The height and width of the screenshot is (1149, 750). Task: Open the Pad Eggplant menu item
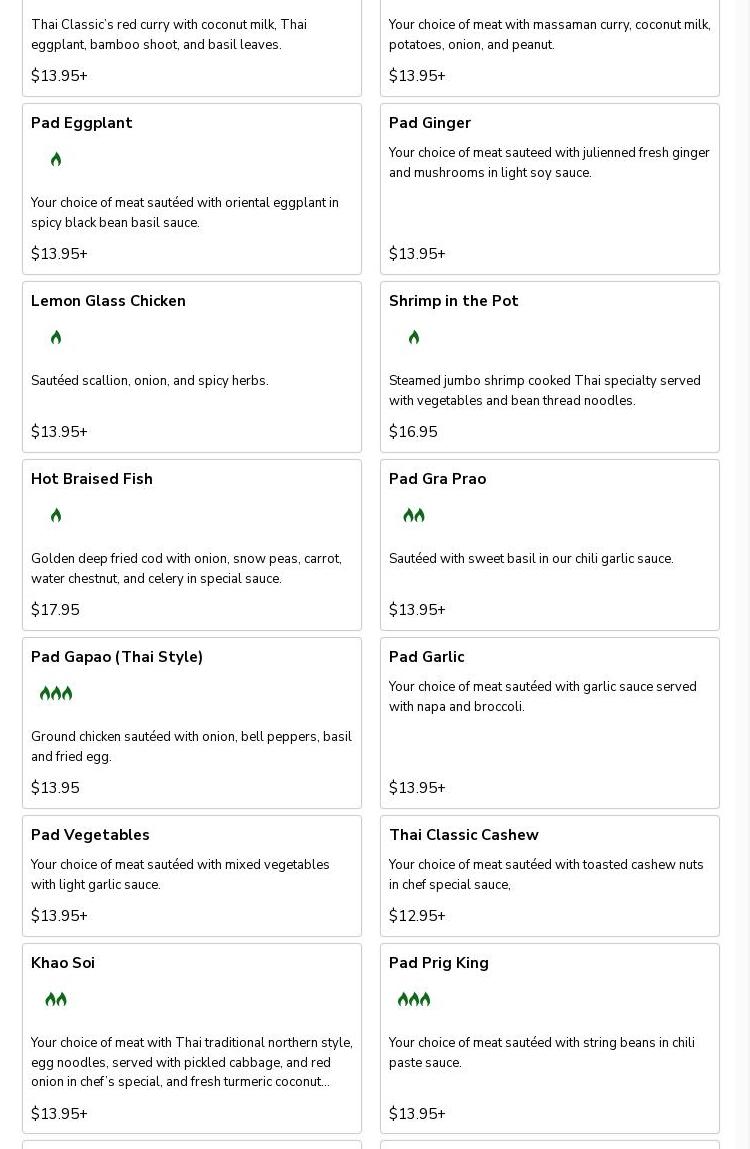coord(82,123)
